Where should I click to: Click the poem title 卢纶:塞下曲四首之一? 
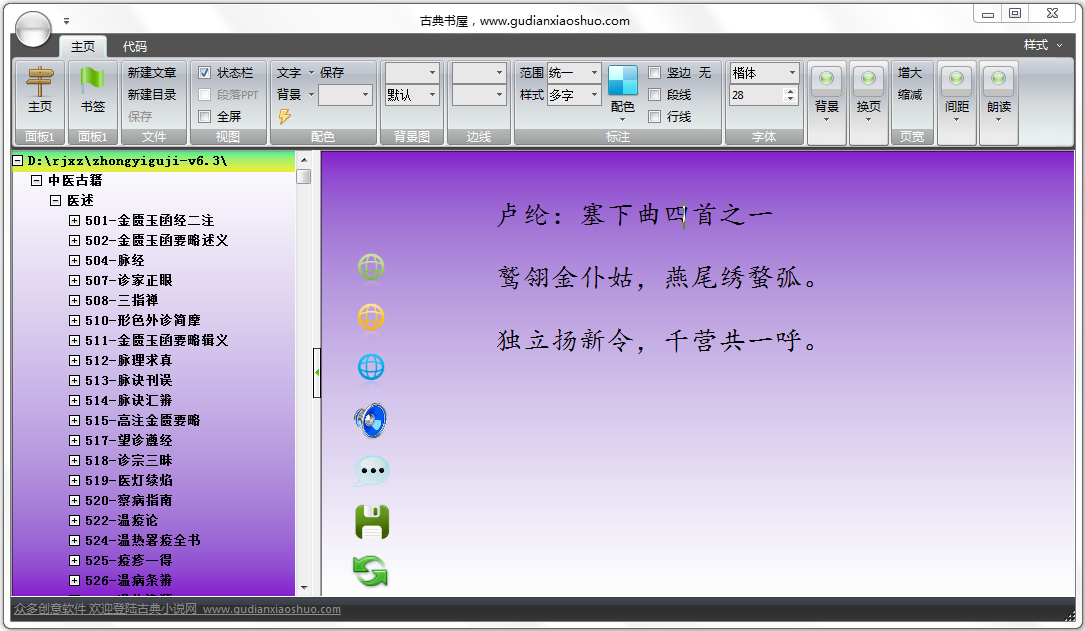coord(634,214)
